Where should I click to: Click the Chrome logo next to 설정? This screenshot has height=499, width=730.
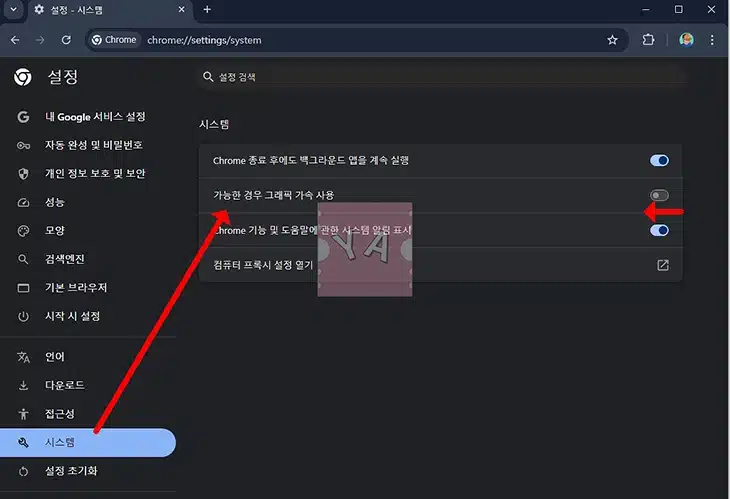[23, 77]
